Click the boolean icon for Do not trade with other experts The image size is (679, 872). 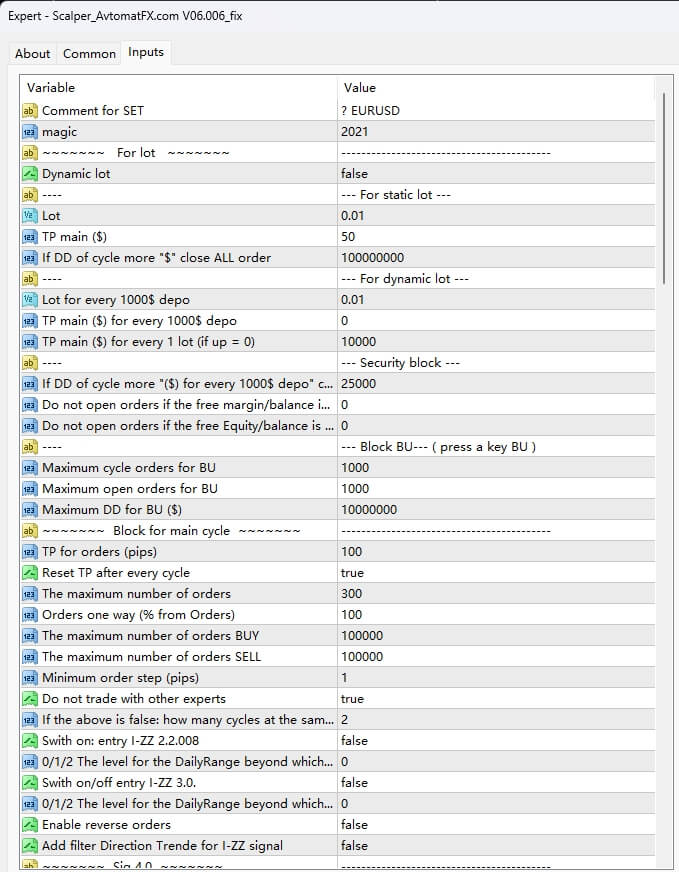pyautogui.click(x=29, y=698)
